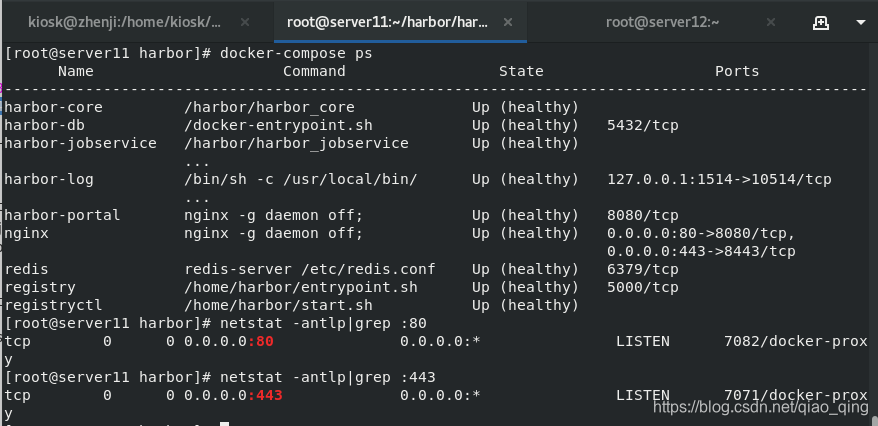Open the root@server12 terminal tab

[662, 22]
